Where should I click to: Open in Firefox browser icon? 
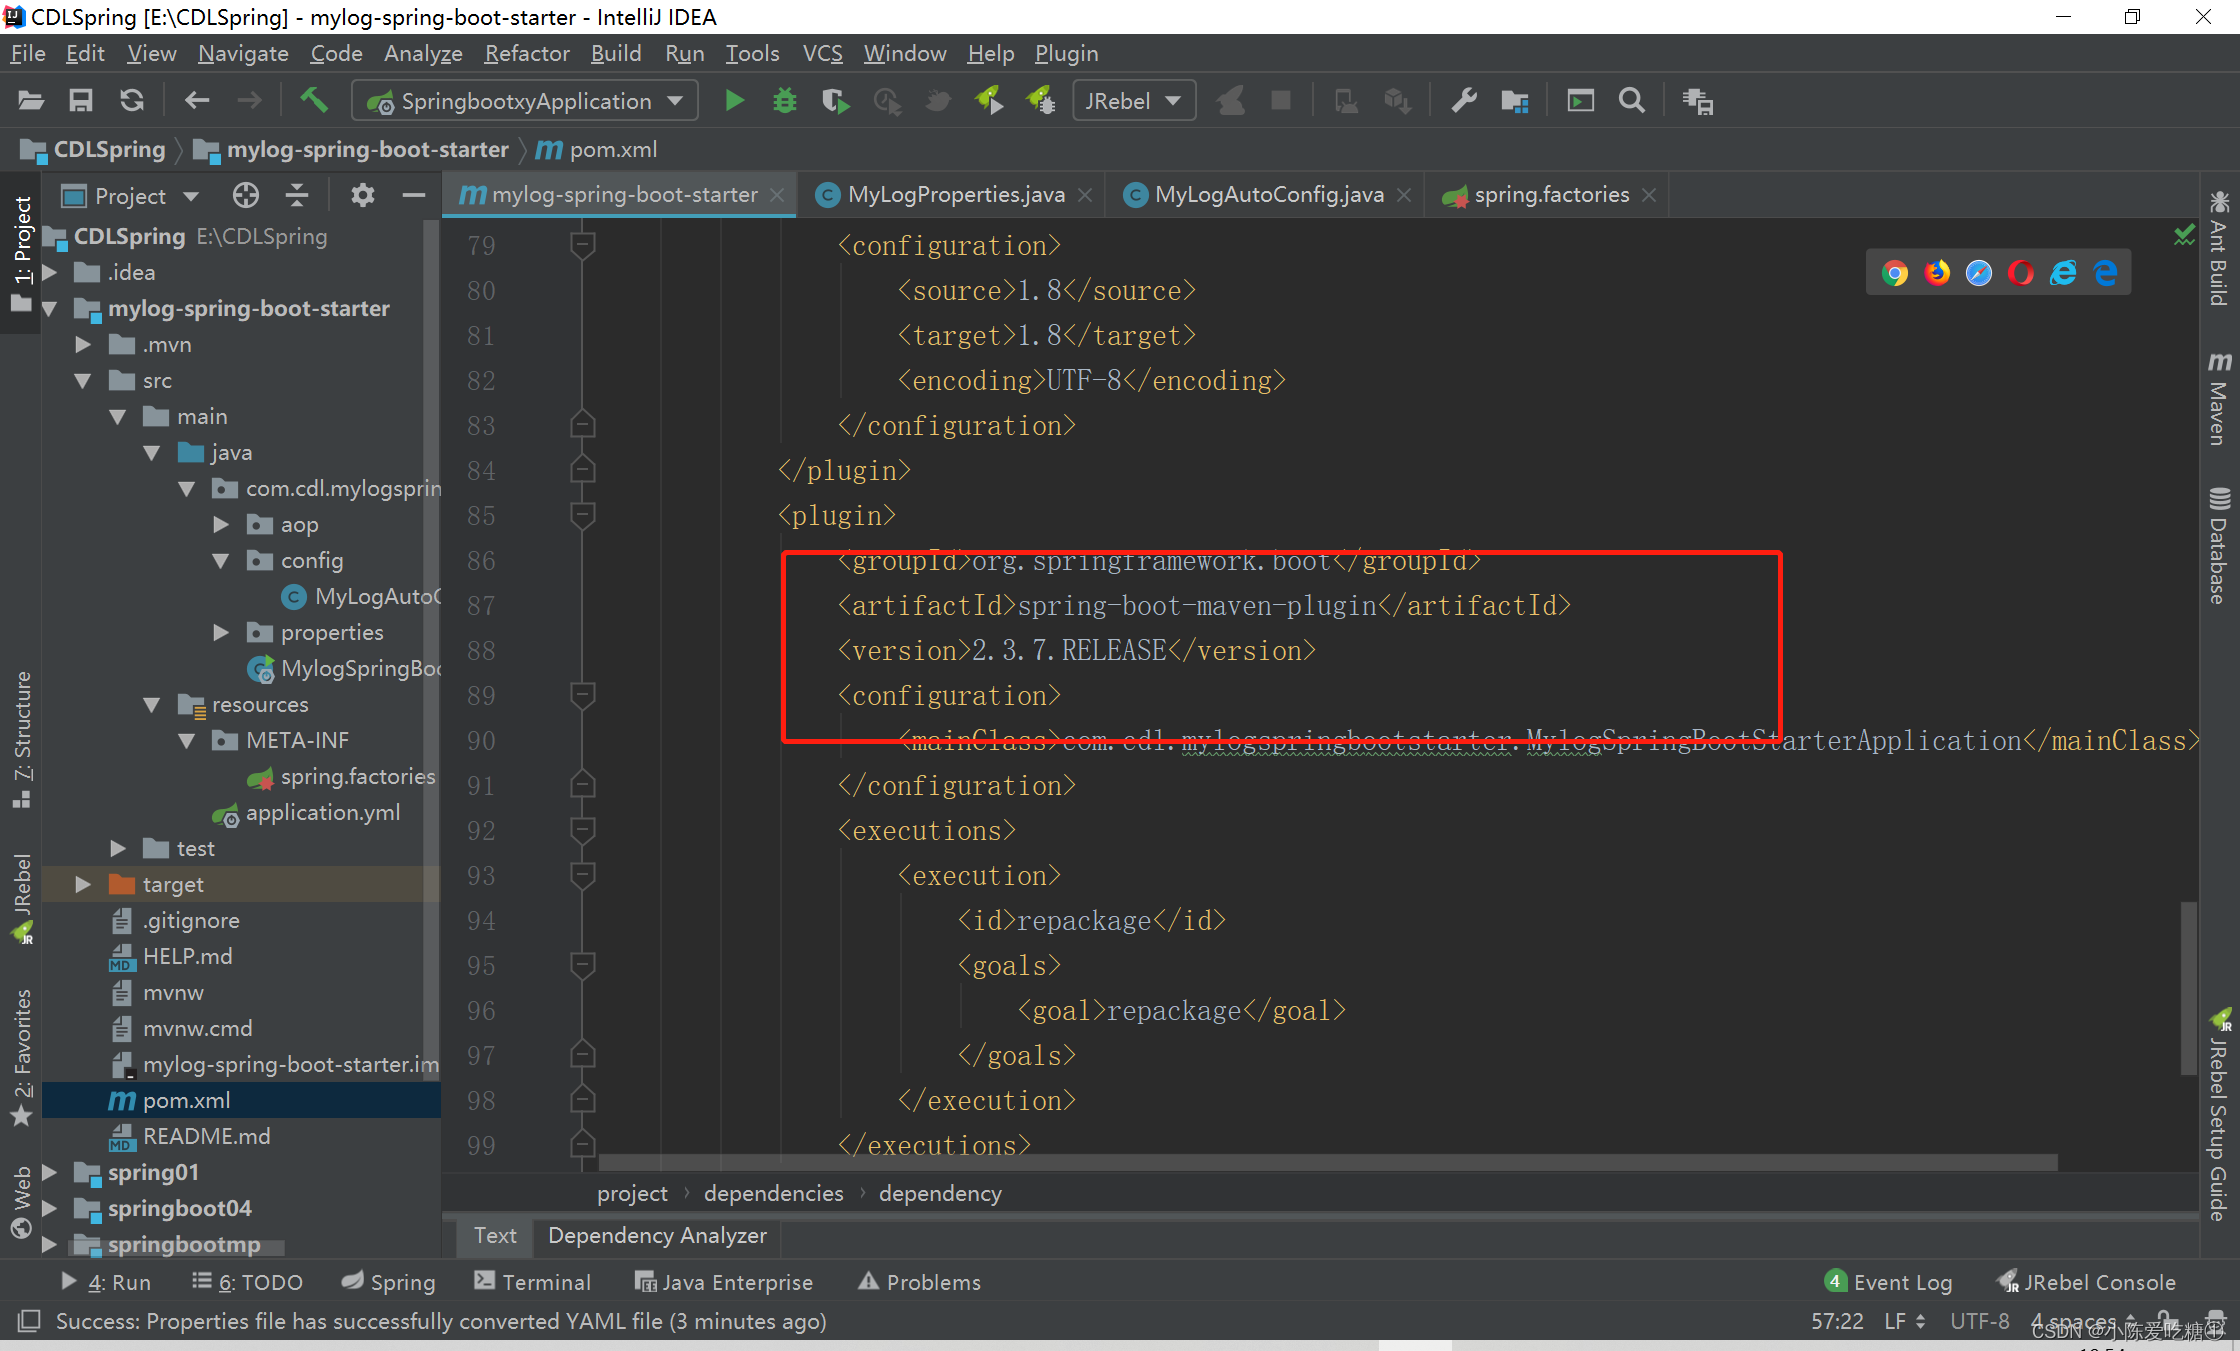(1937, 273)
